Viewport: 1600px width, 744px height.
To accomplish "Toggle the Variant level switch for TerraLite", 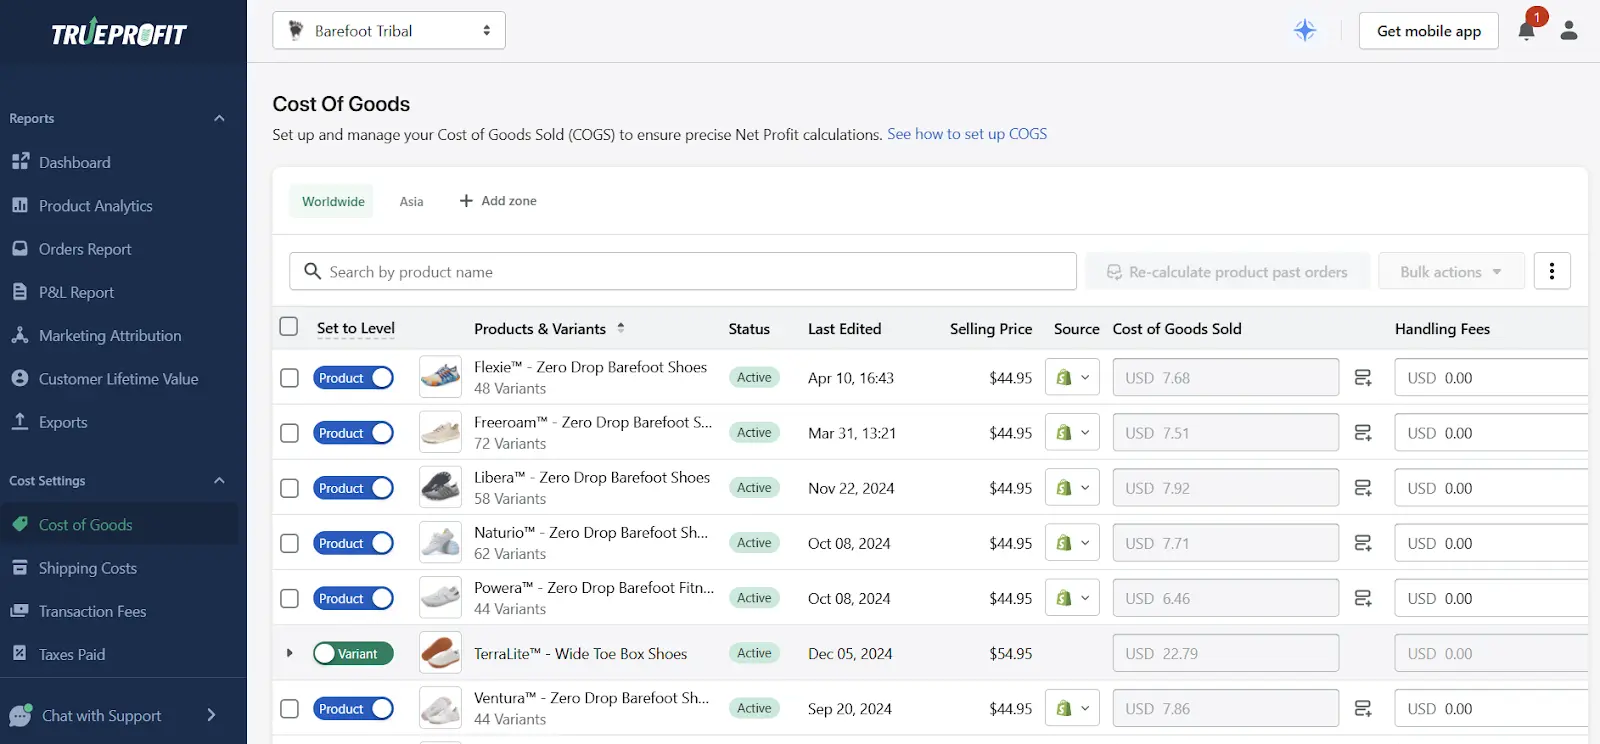I will click(x=353, y=653).
